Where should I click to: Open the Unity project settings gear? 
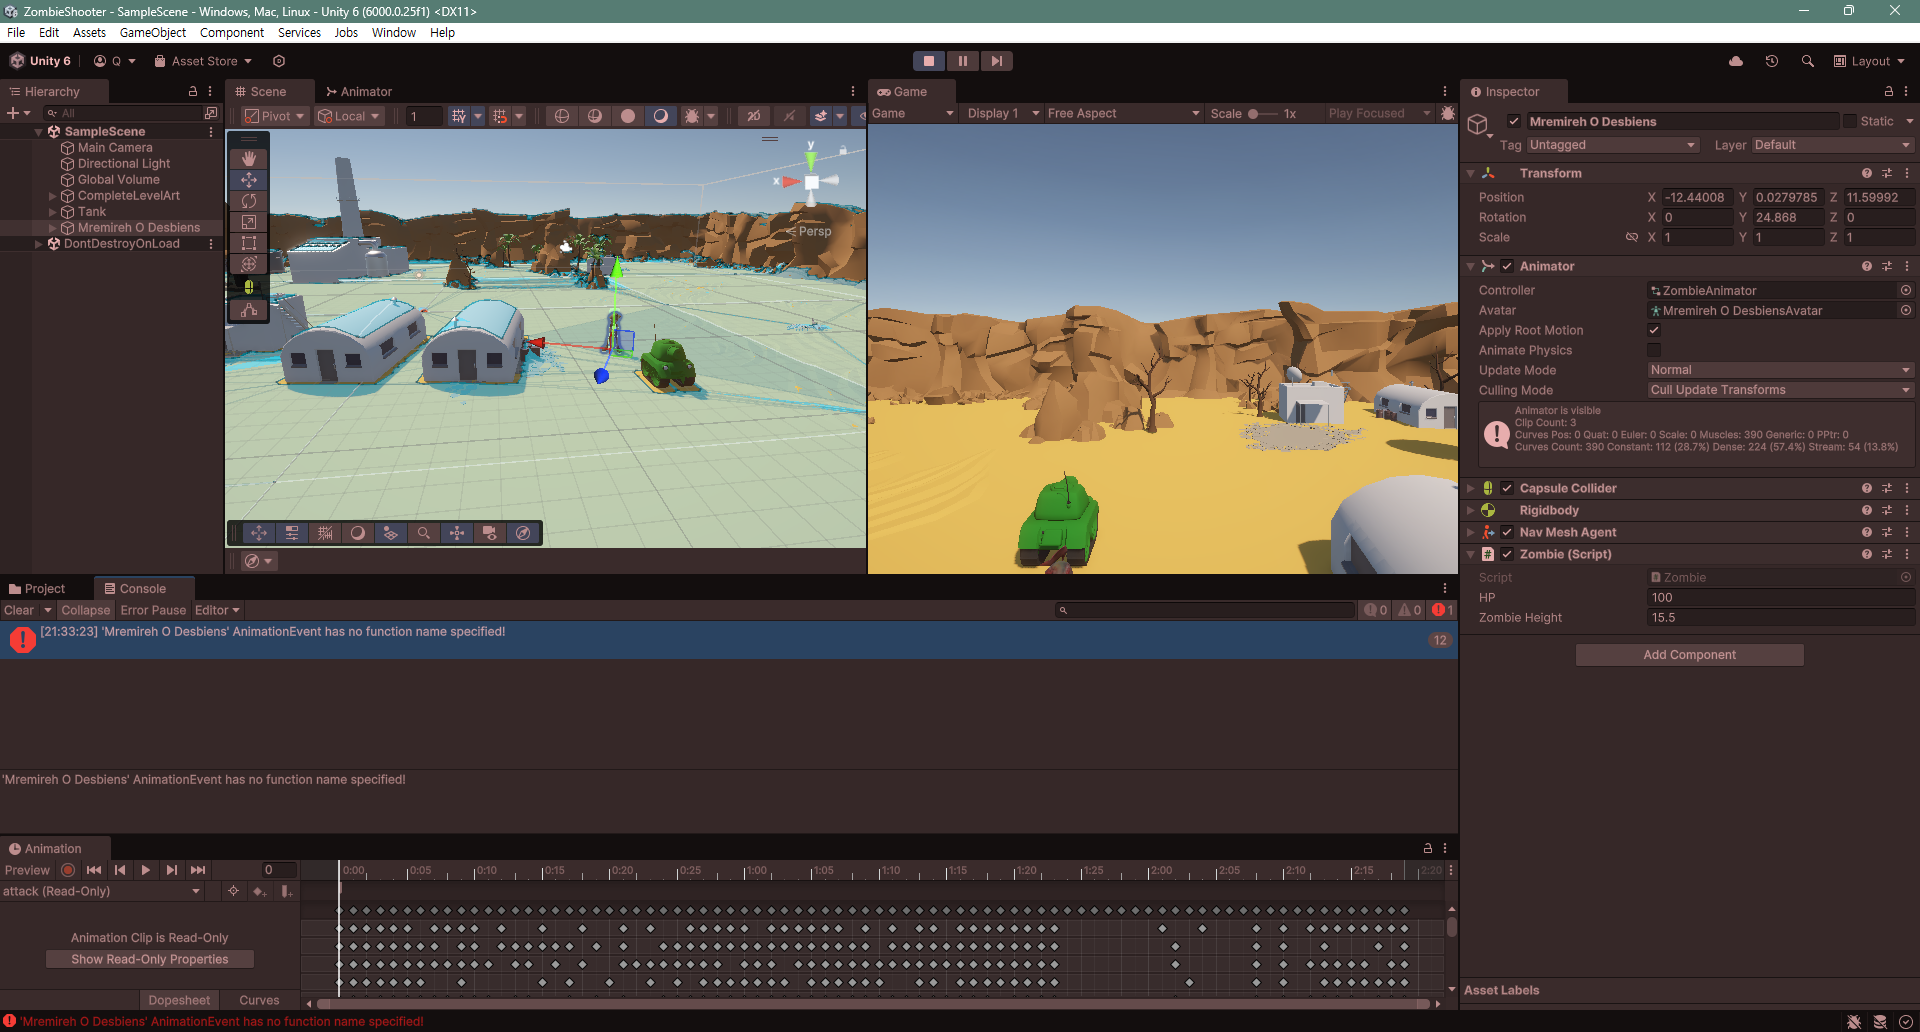(279, 61)
